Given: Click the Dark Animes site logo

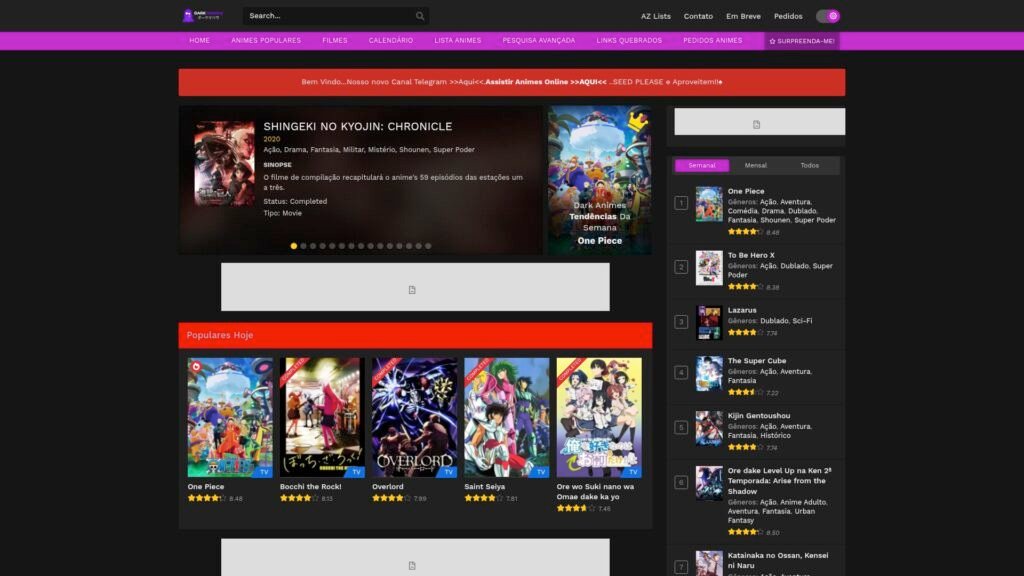Looking at the screenshot, I should pyautogui.click(x=203, y=16).
